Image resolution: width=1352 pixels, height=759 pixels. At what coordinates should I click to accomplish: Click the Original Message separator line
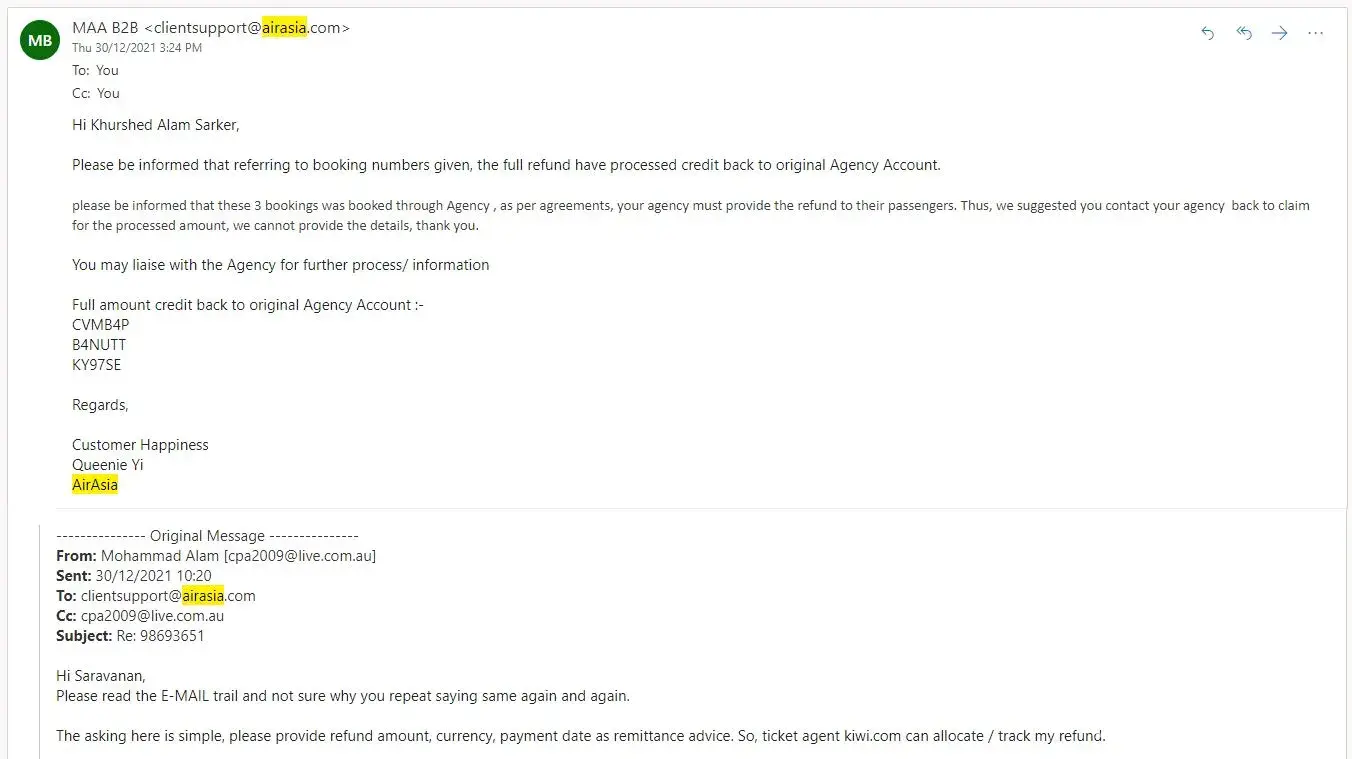[207, 536]
